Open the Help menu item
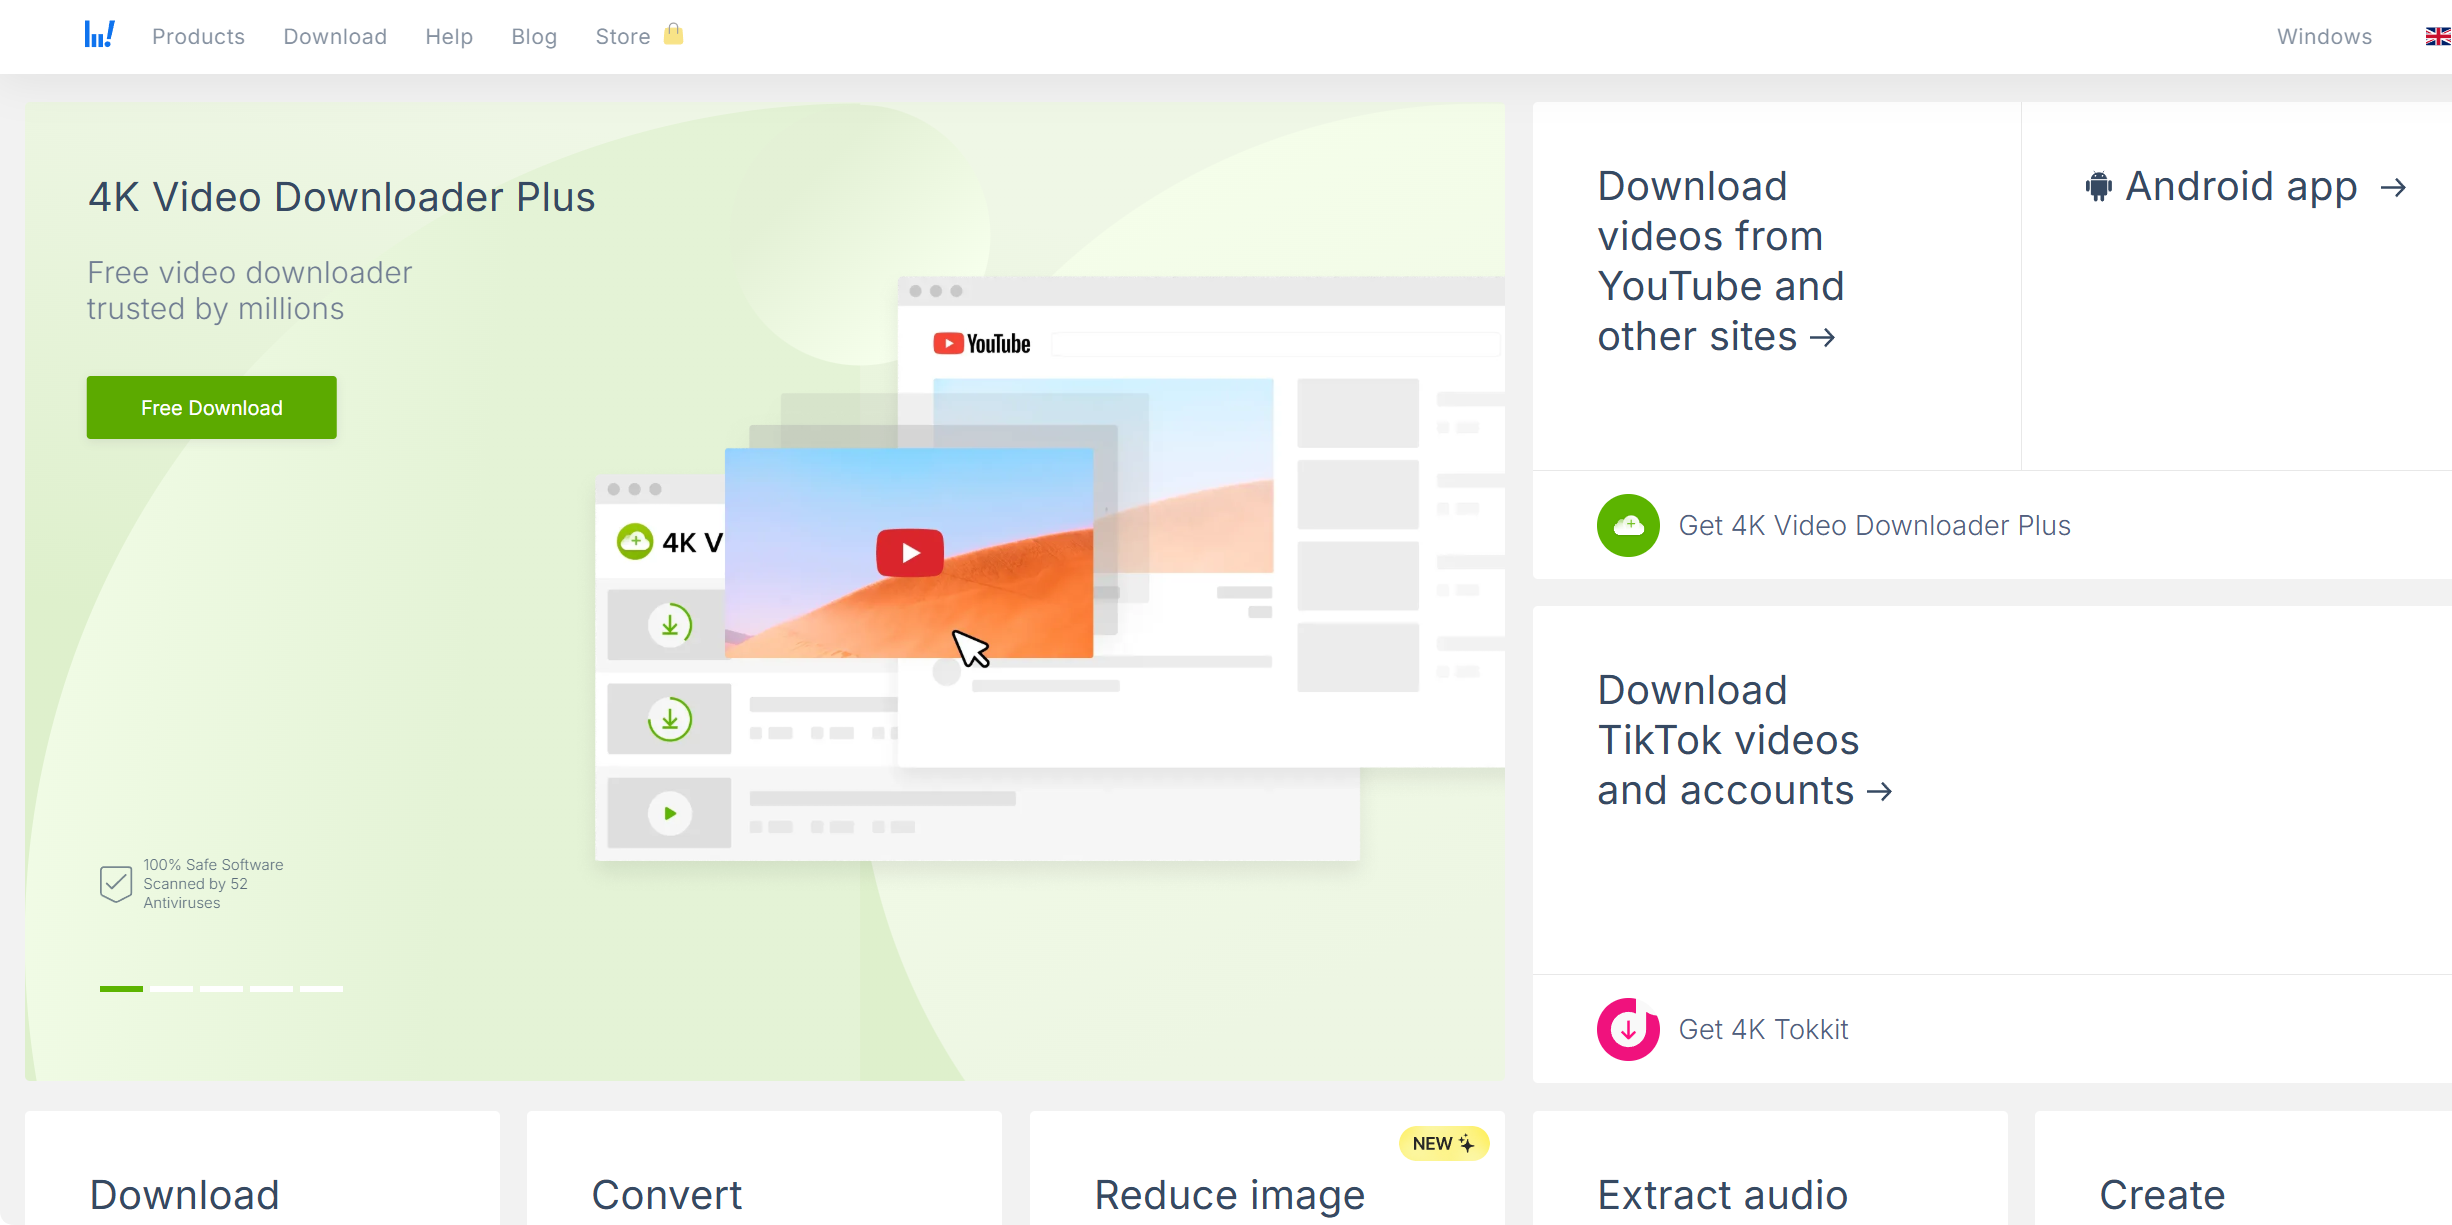Image resolution: width=2452 pixels, height=1225 pixels. click(449, 37)
